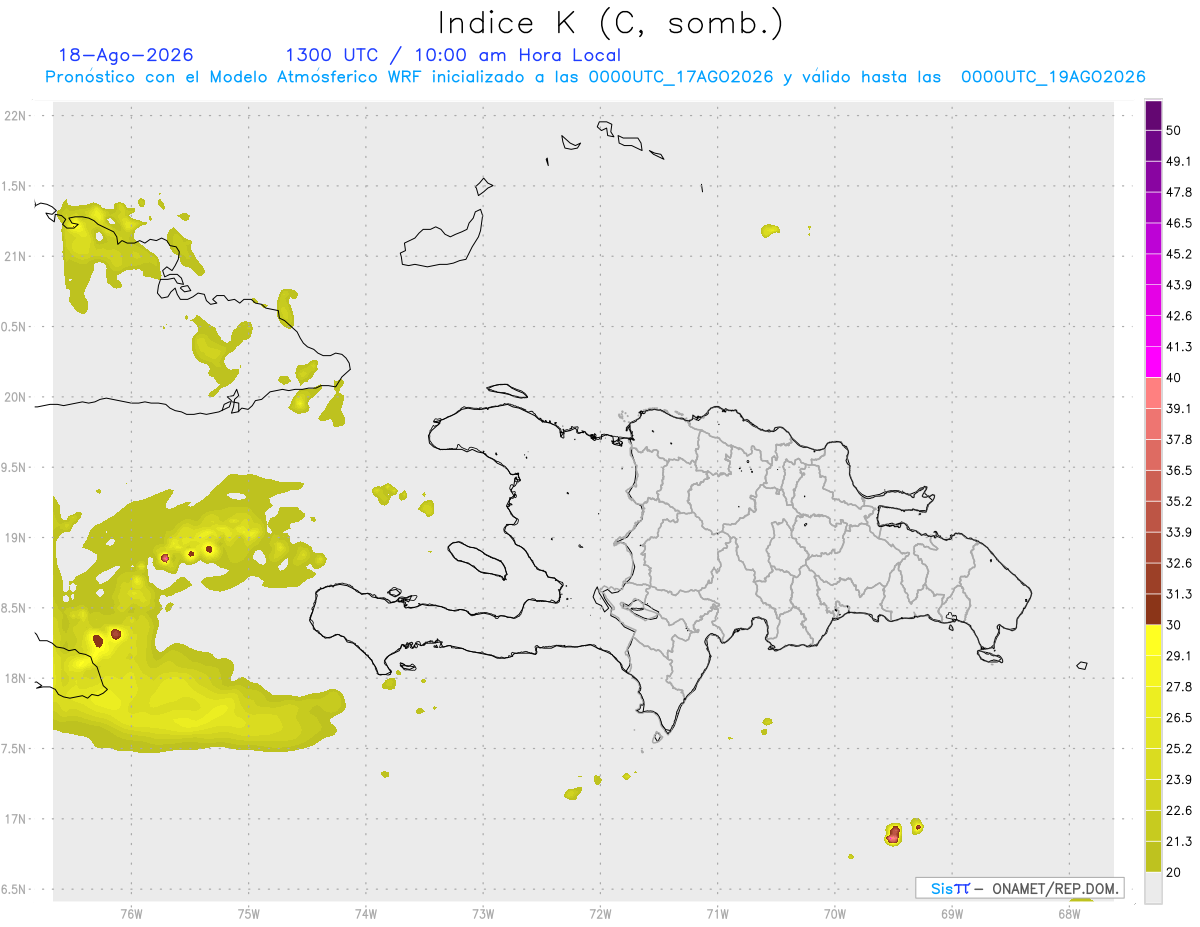1200x927 pixels.
Task: Click the '50' colorbar label
Action: pyautogui.click(x=1175, y=130)
